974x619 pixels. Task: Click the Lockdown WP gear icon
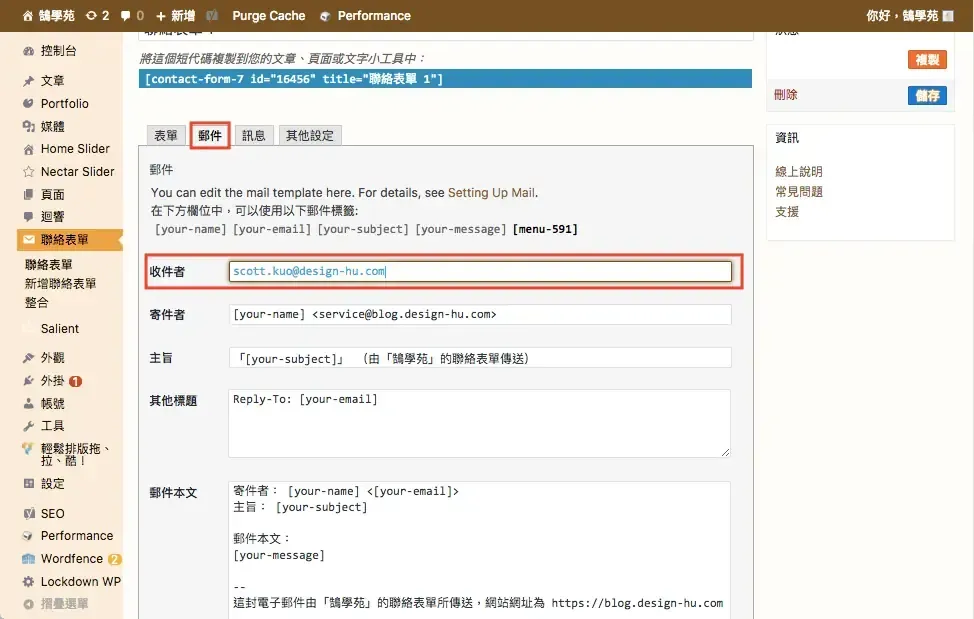29,582
